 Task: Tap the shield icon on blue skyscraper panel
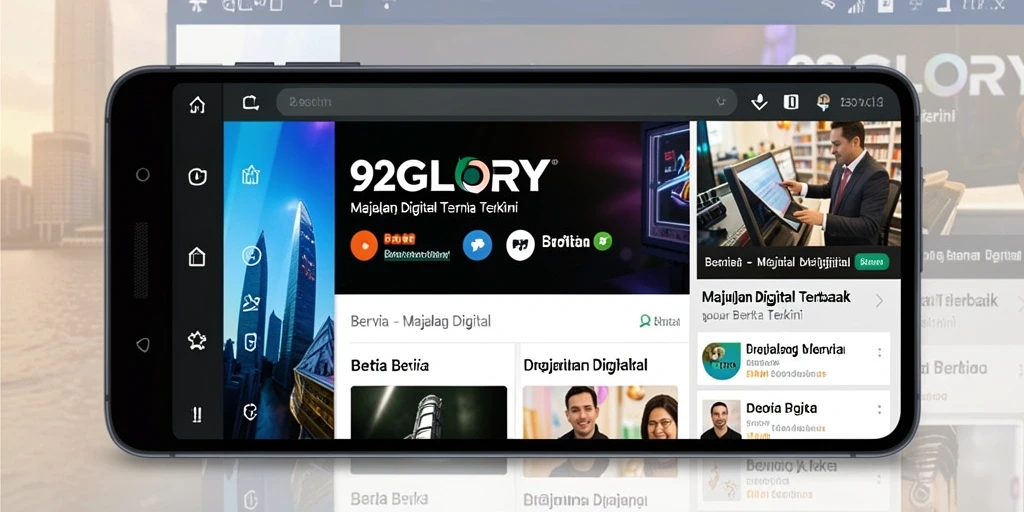coord(251,342)
